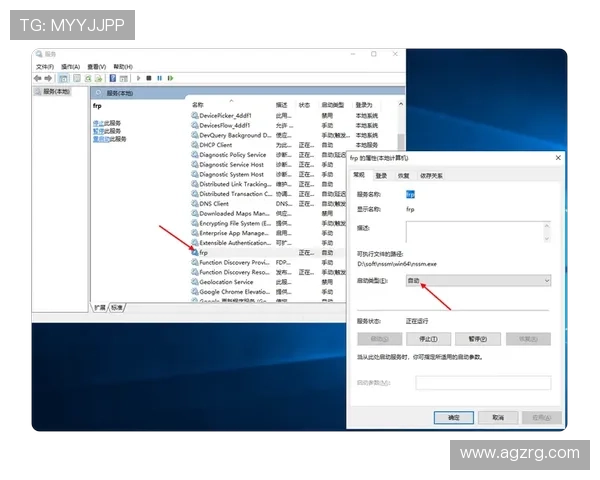This screenshot has width=600, height=480.
Task: Click the Forward arrow in services toolbar
Action: pos(47,78)
